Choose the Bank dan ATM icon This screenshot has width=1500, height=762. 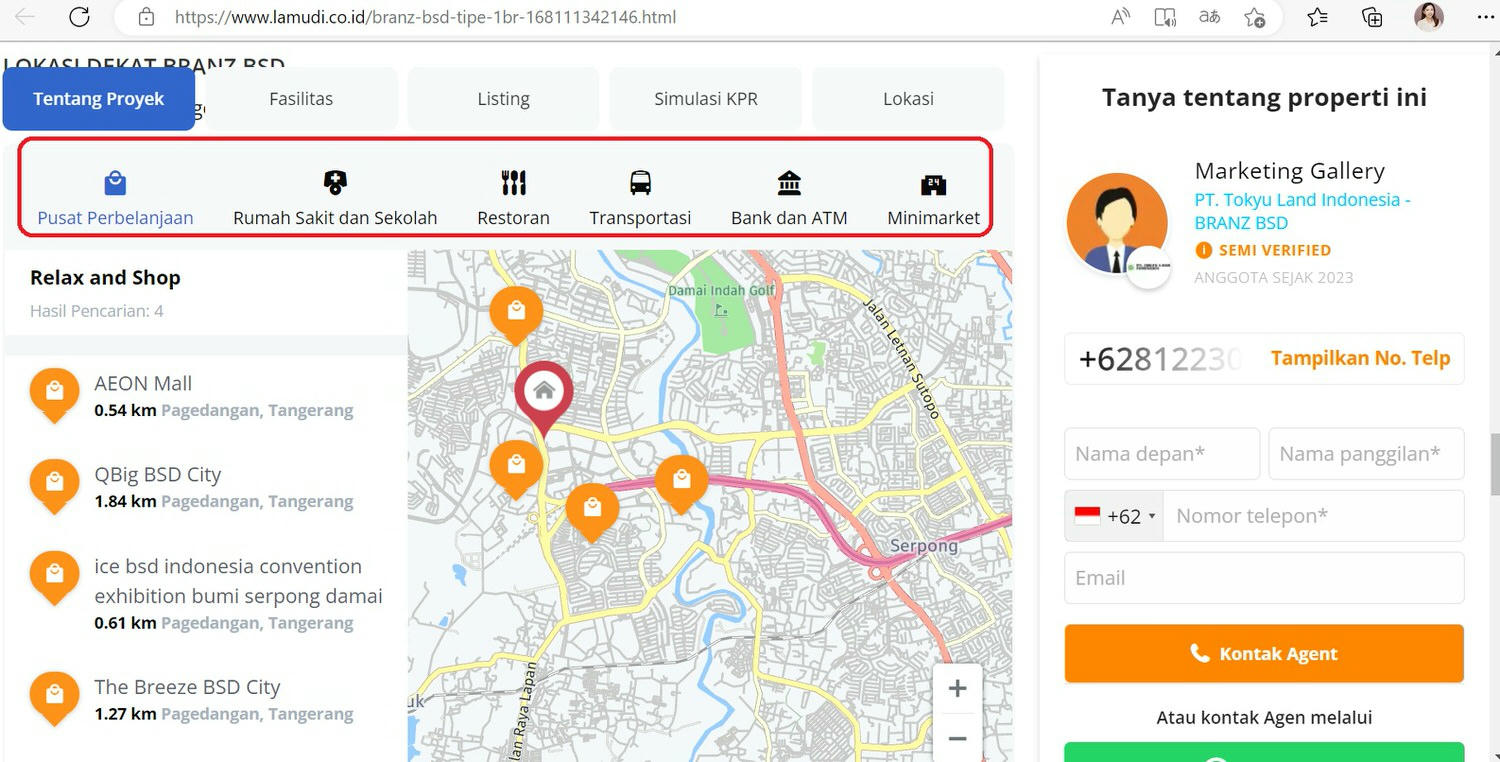[x=789, y=183]
